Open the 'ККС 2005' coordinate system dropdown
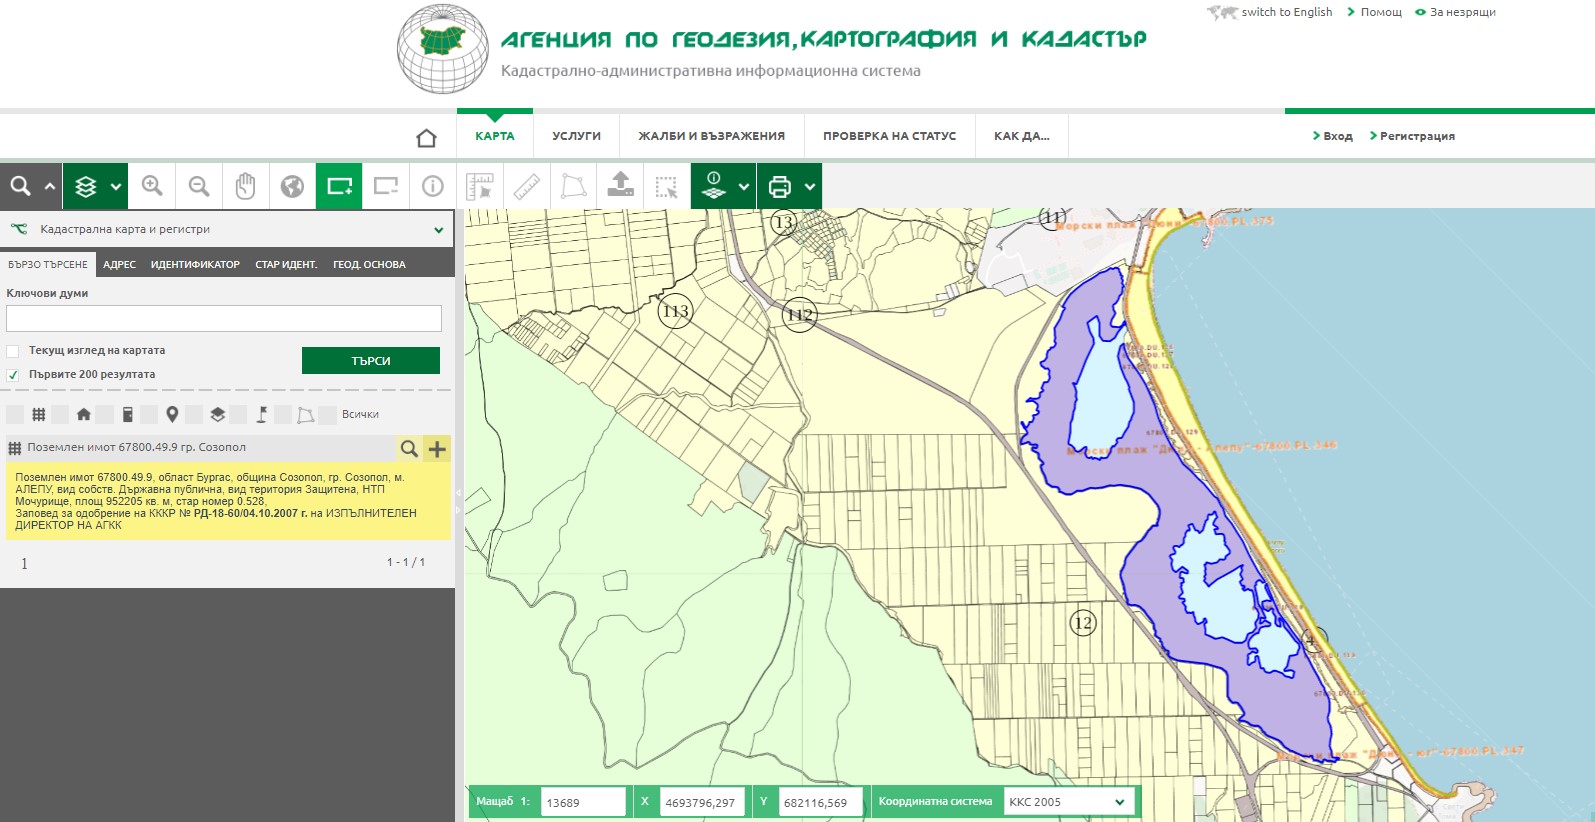 pos(1067,802)
